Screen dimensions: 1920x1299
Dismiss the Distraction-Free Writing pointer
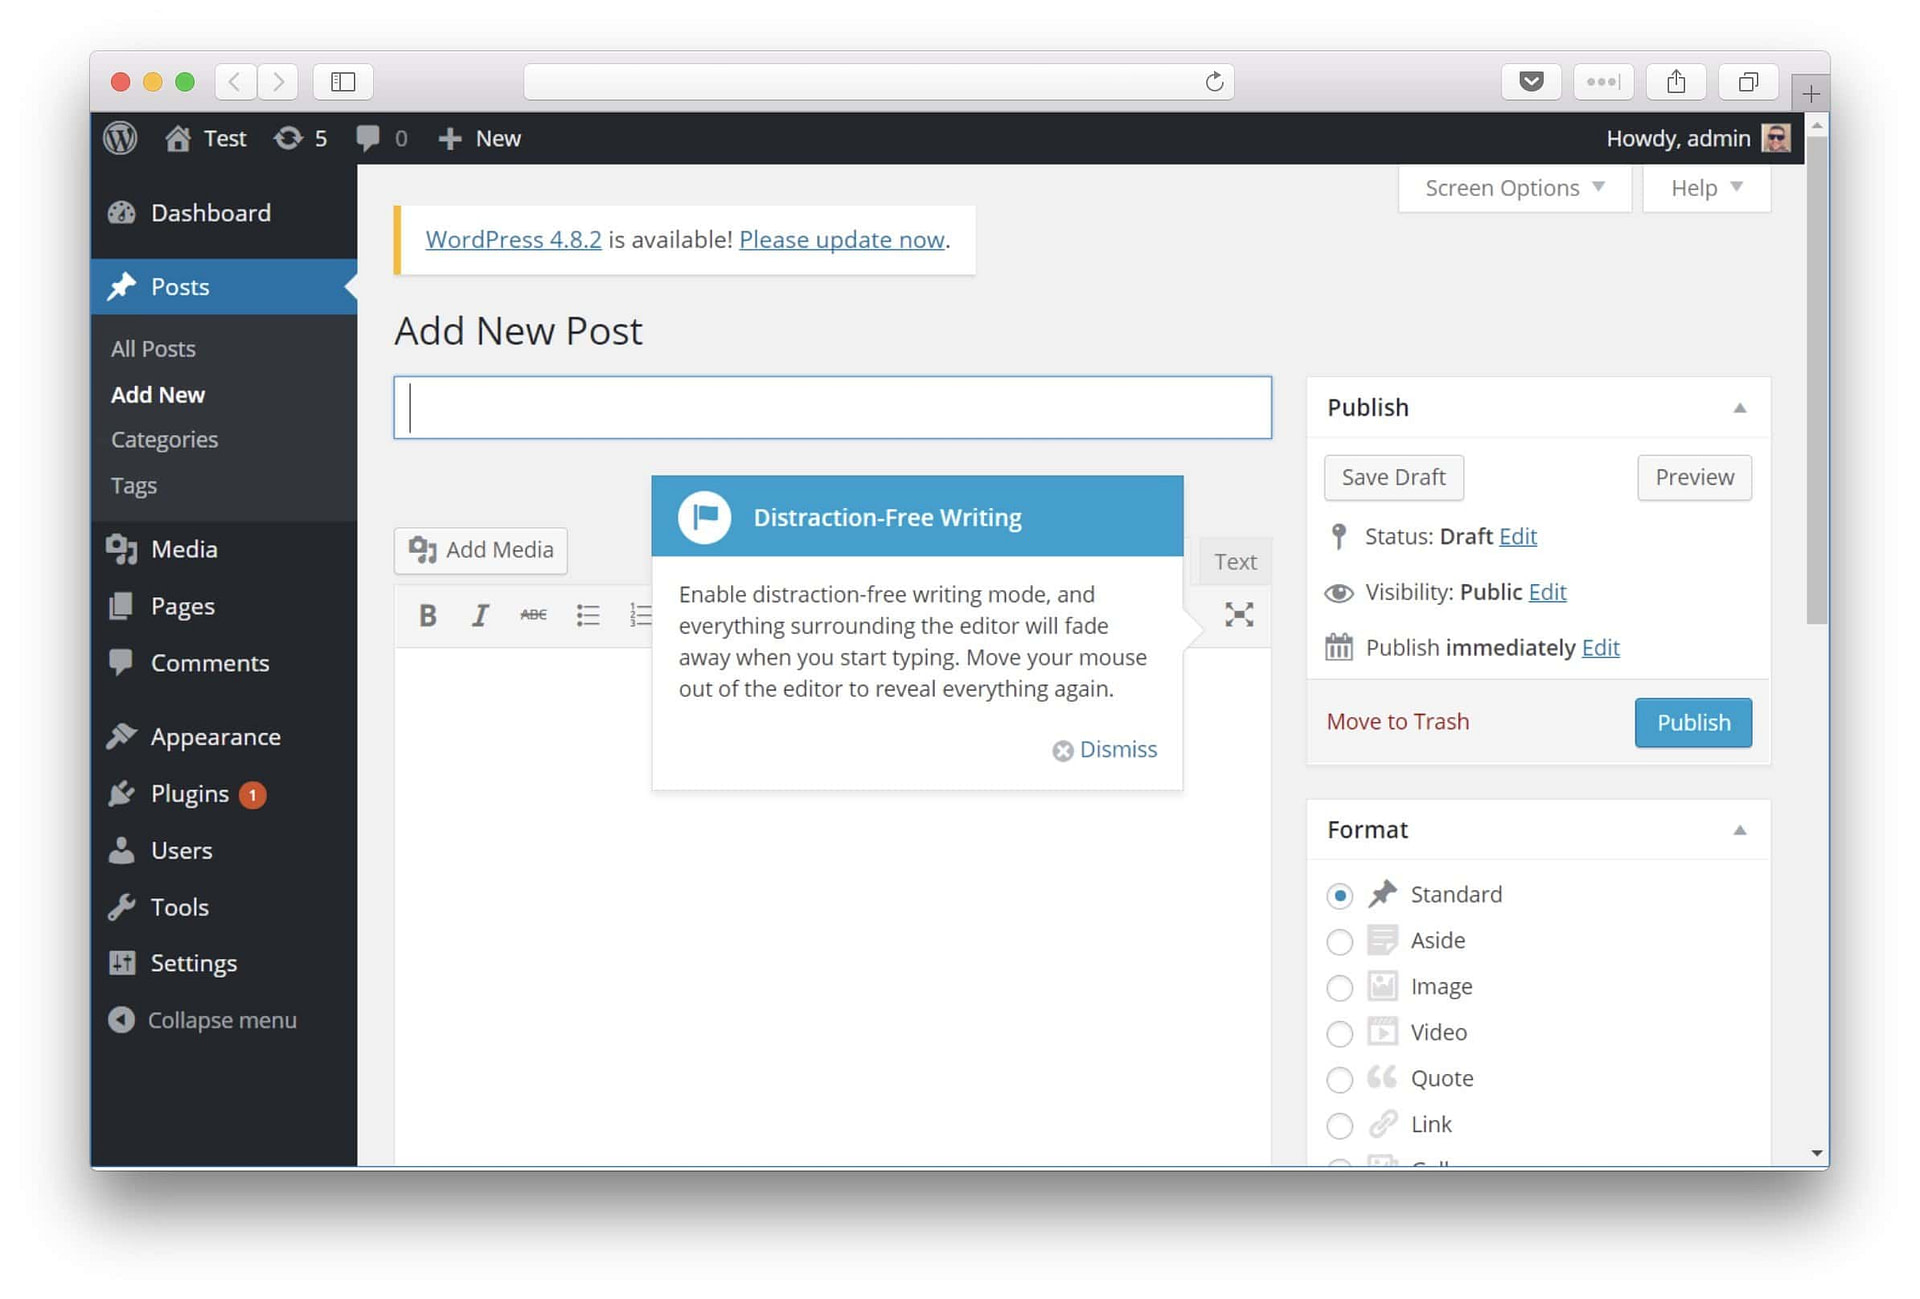click(1104, 750)
